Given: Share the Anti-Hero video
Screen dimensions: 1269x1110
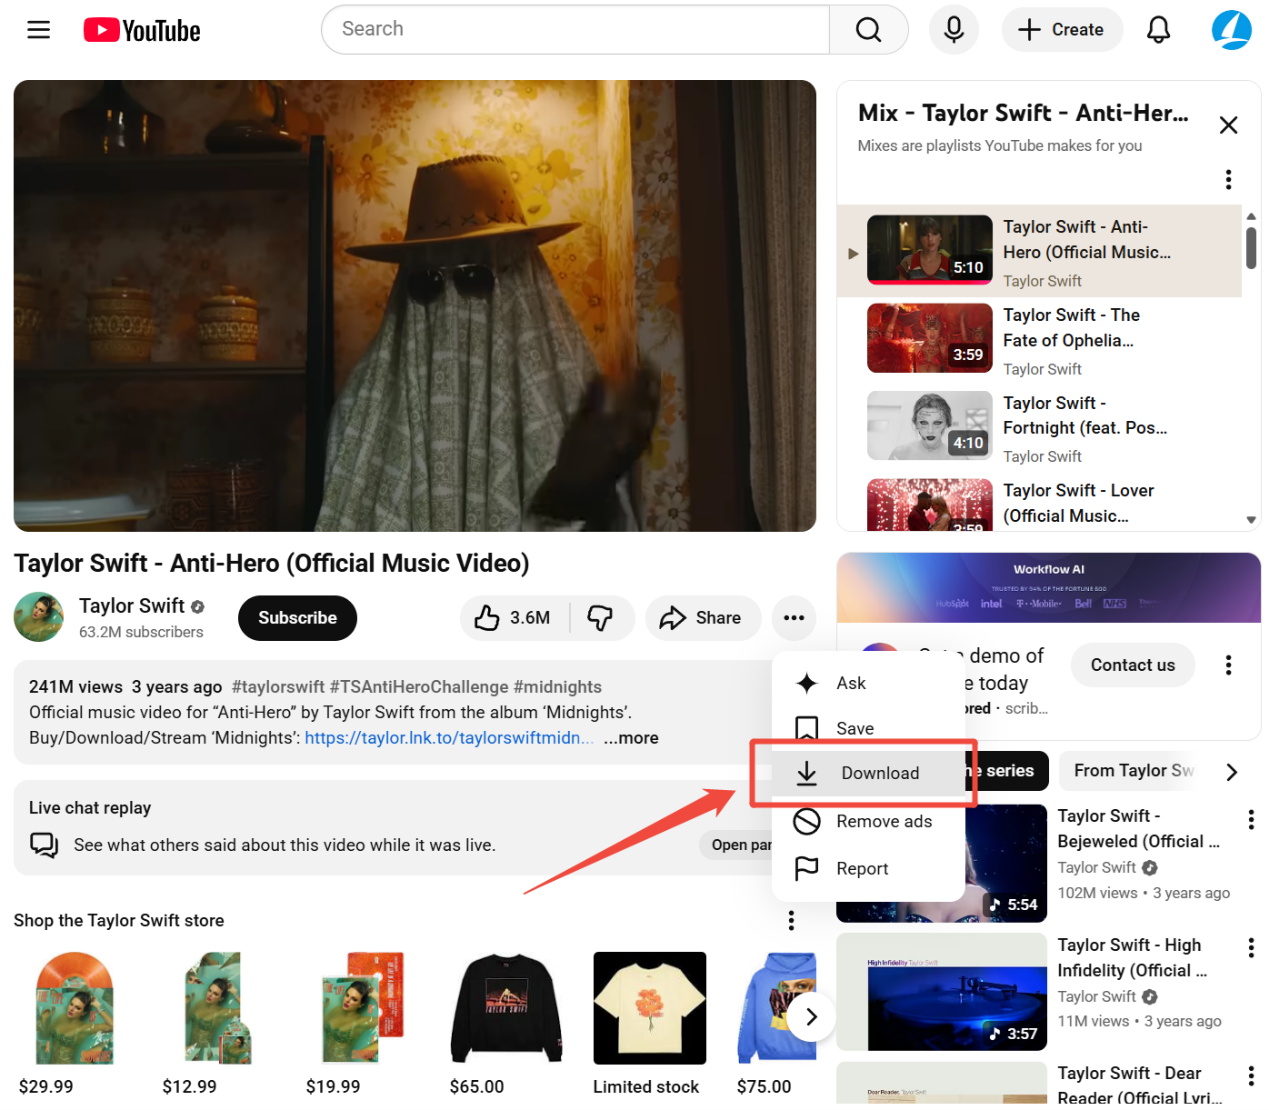Looking at the screenshot, I should (x=702, y=618).
